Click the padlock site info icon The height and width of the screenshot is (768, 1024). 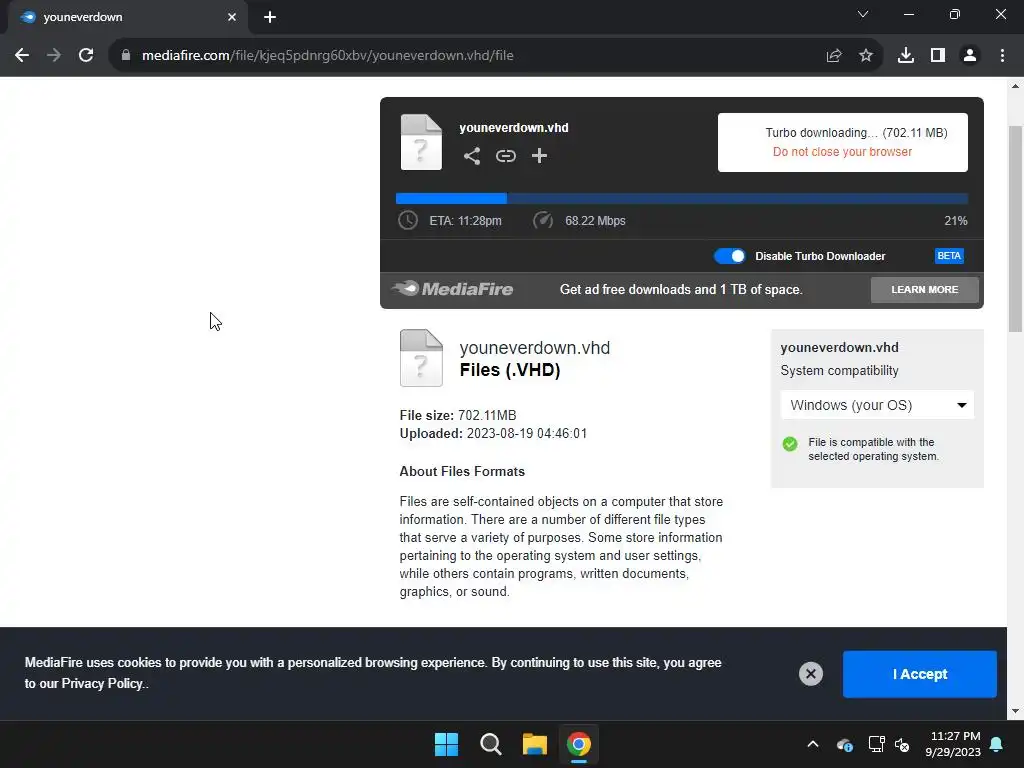tap(126, 56)
